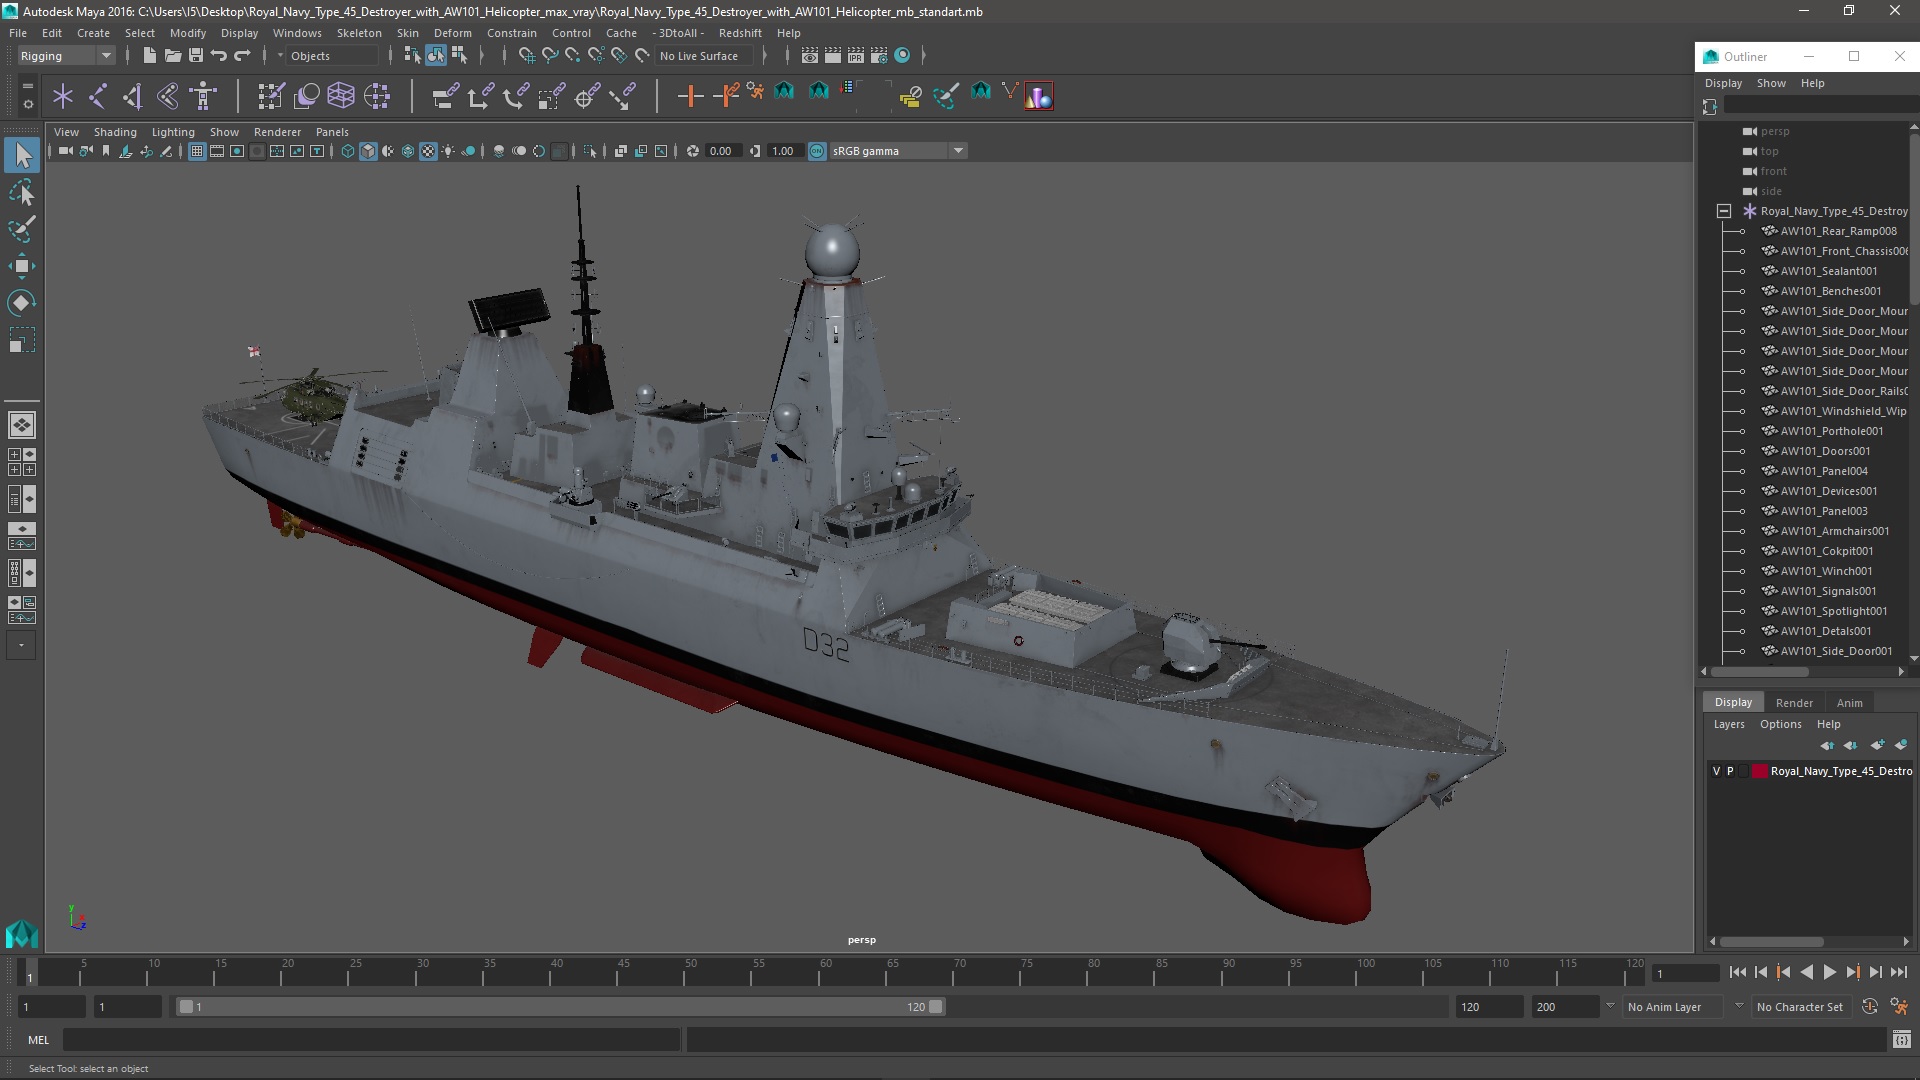Screen dimensions: 1920x1080
Task: Click the Create Joint tool on the shelf
Action: (97, 96)
